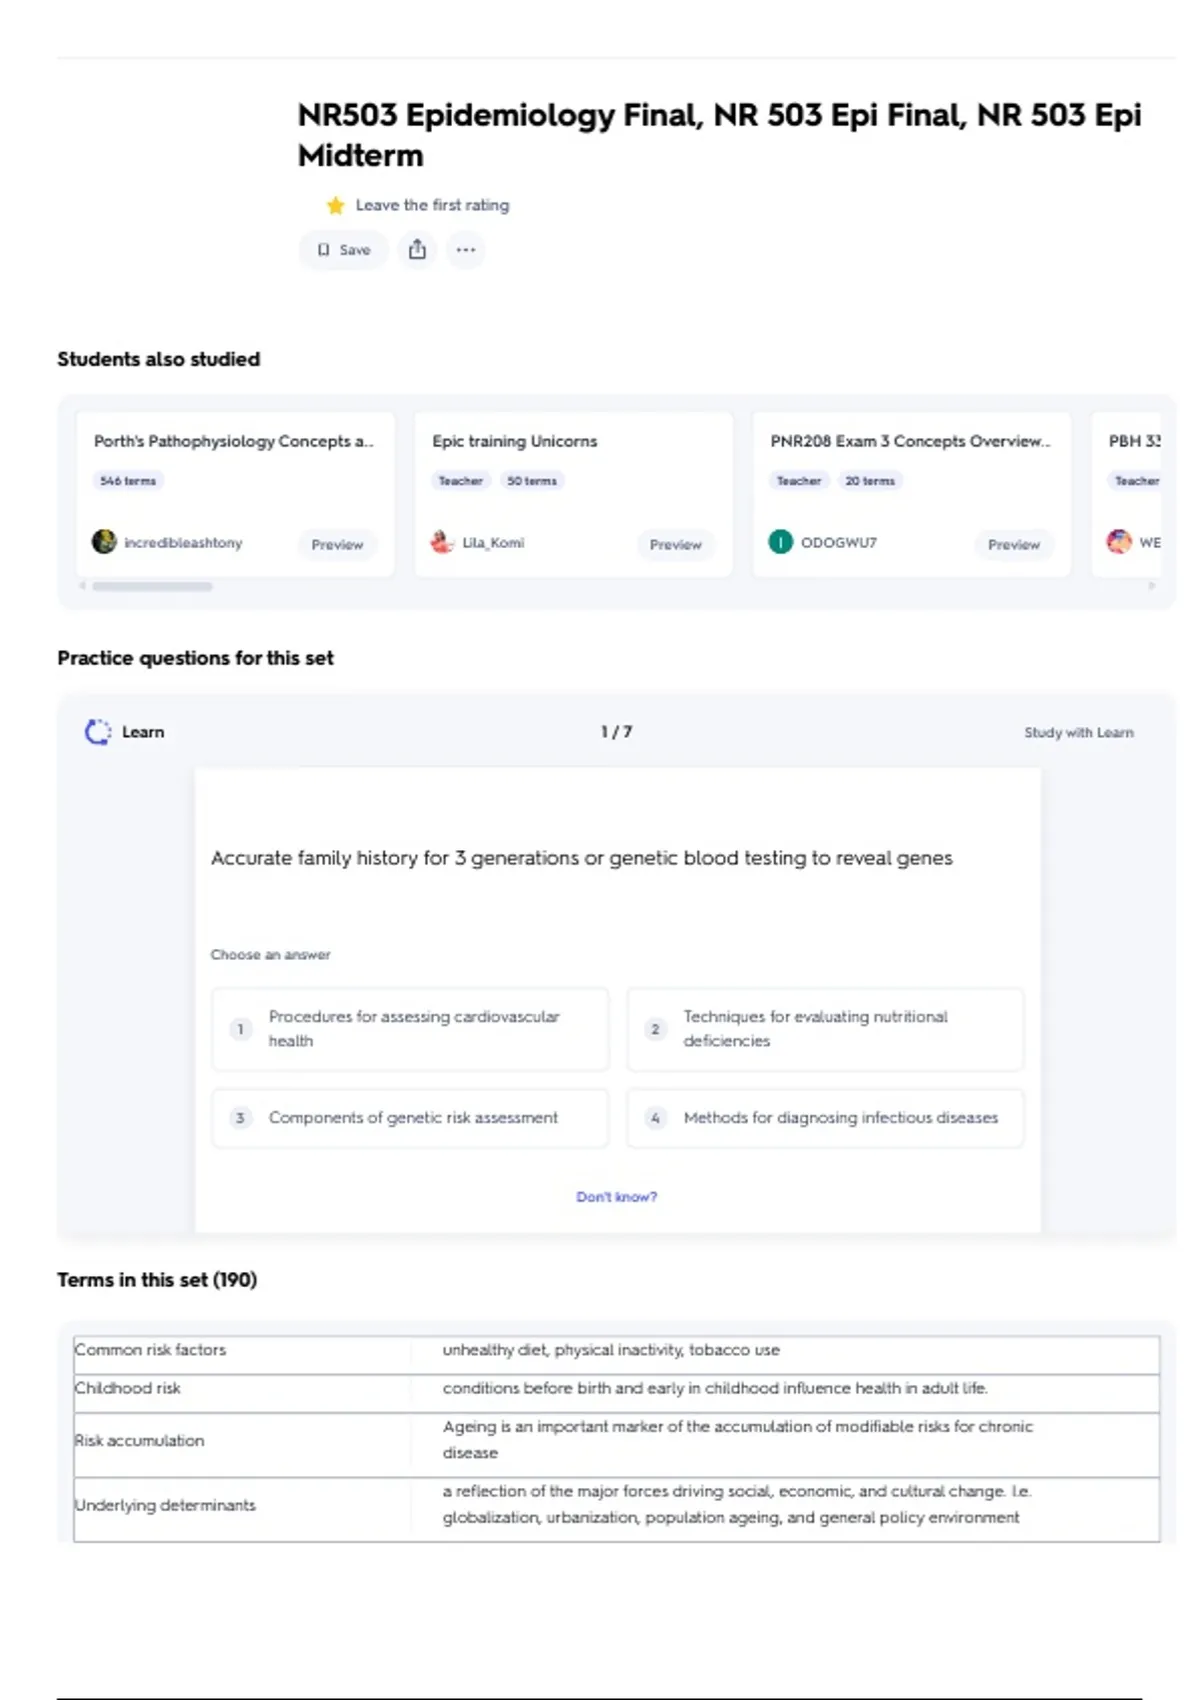Open Epic training Unicorns card title

tap(514, 441)
